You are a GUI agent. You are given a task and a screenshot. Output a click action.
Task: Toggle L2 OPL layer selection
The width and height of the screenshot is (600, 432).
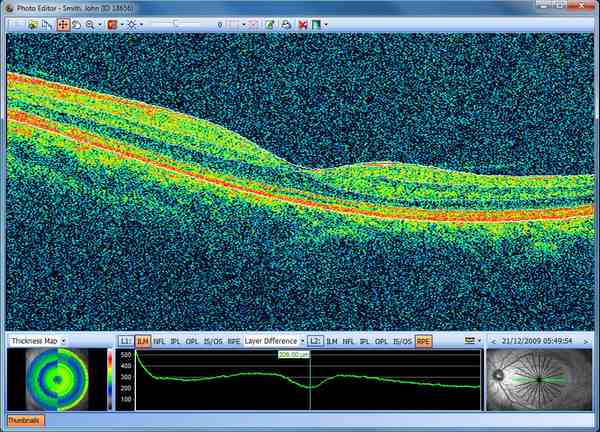click(x=381, y=341)
